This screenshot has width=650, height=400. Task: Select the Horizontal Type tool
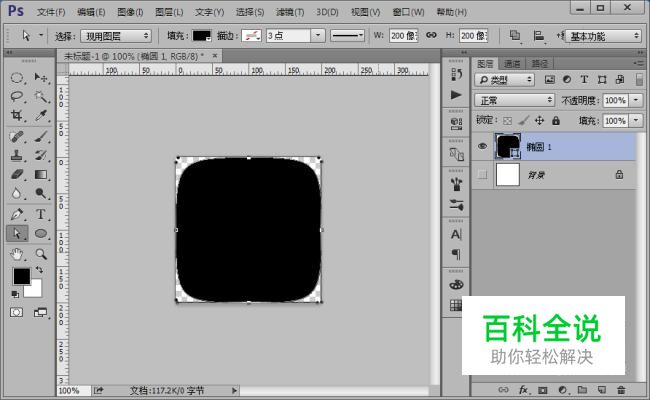41,214
